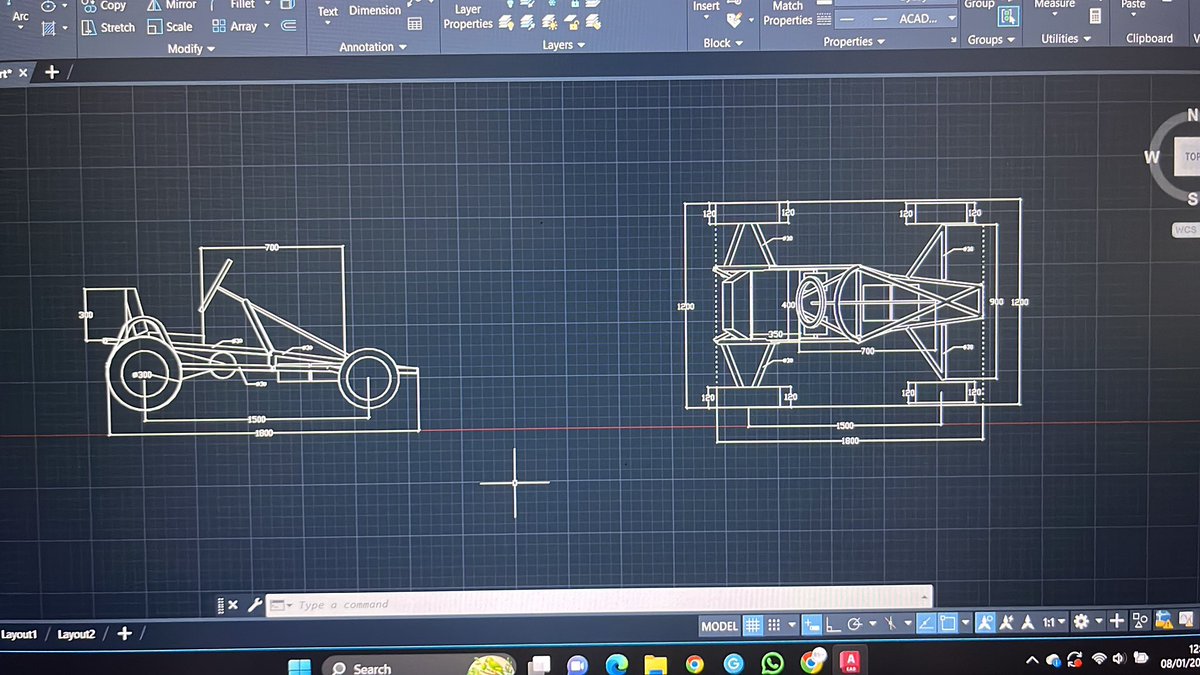Select the Mirror tool
The image size is (1200, 675).
tap(171, 5)
